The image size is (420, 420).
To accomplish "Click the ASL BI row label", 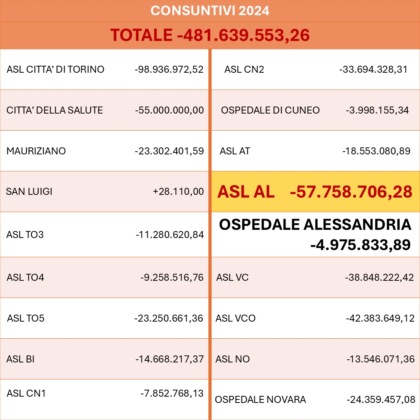I will [x=20, y=359].
